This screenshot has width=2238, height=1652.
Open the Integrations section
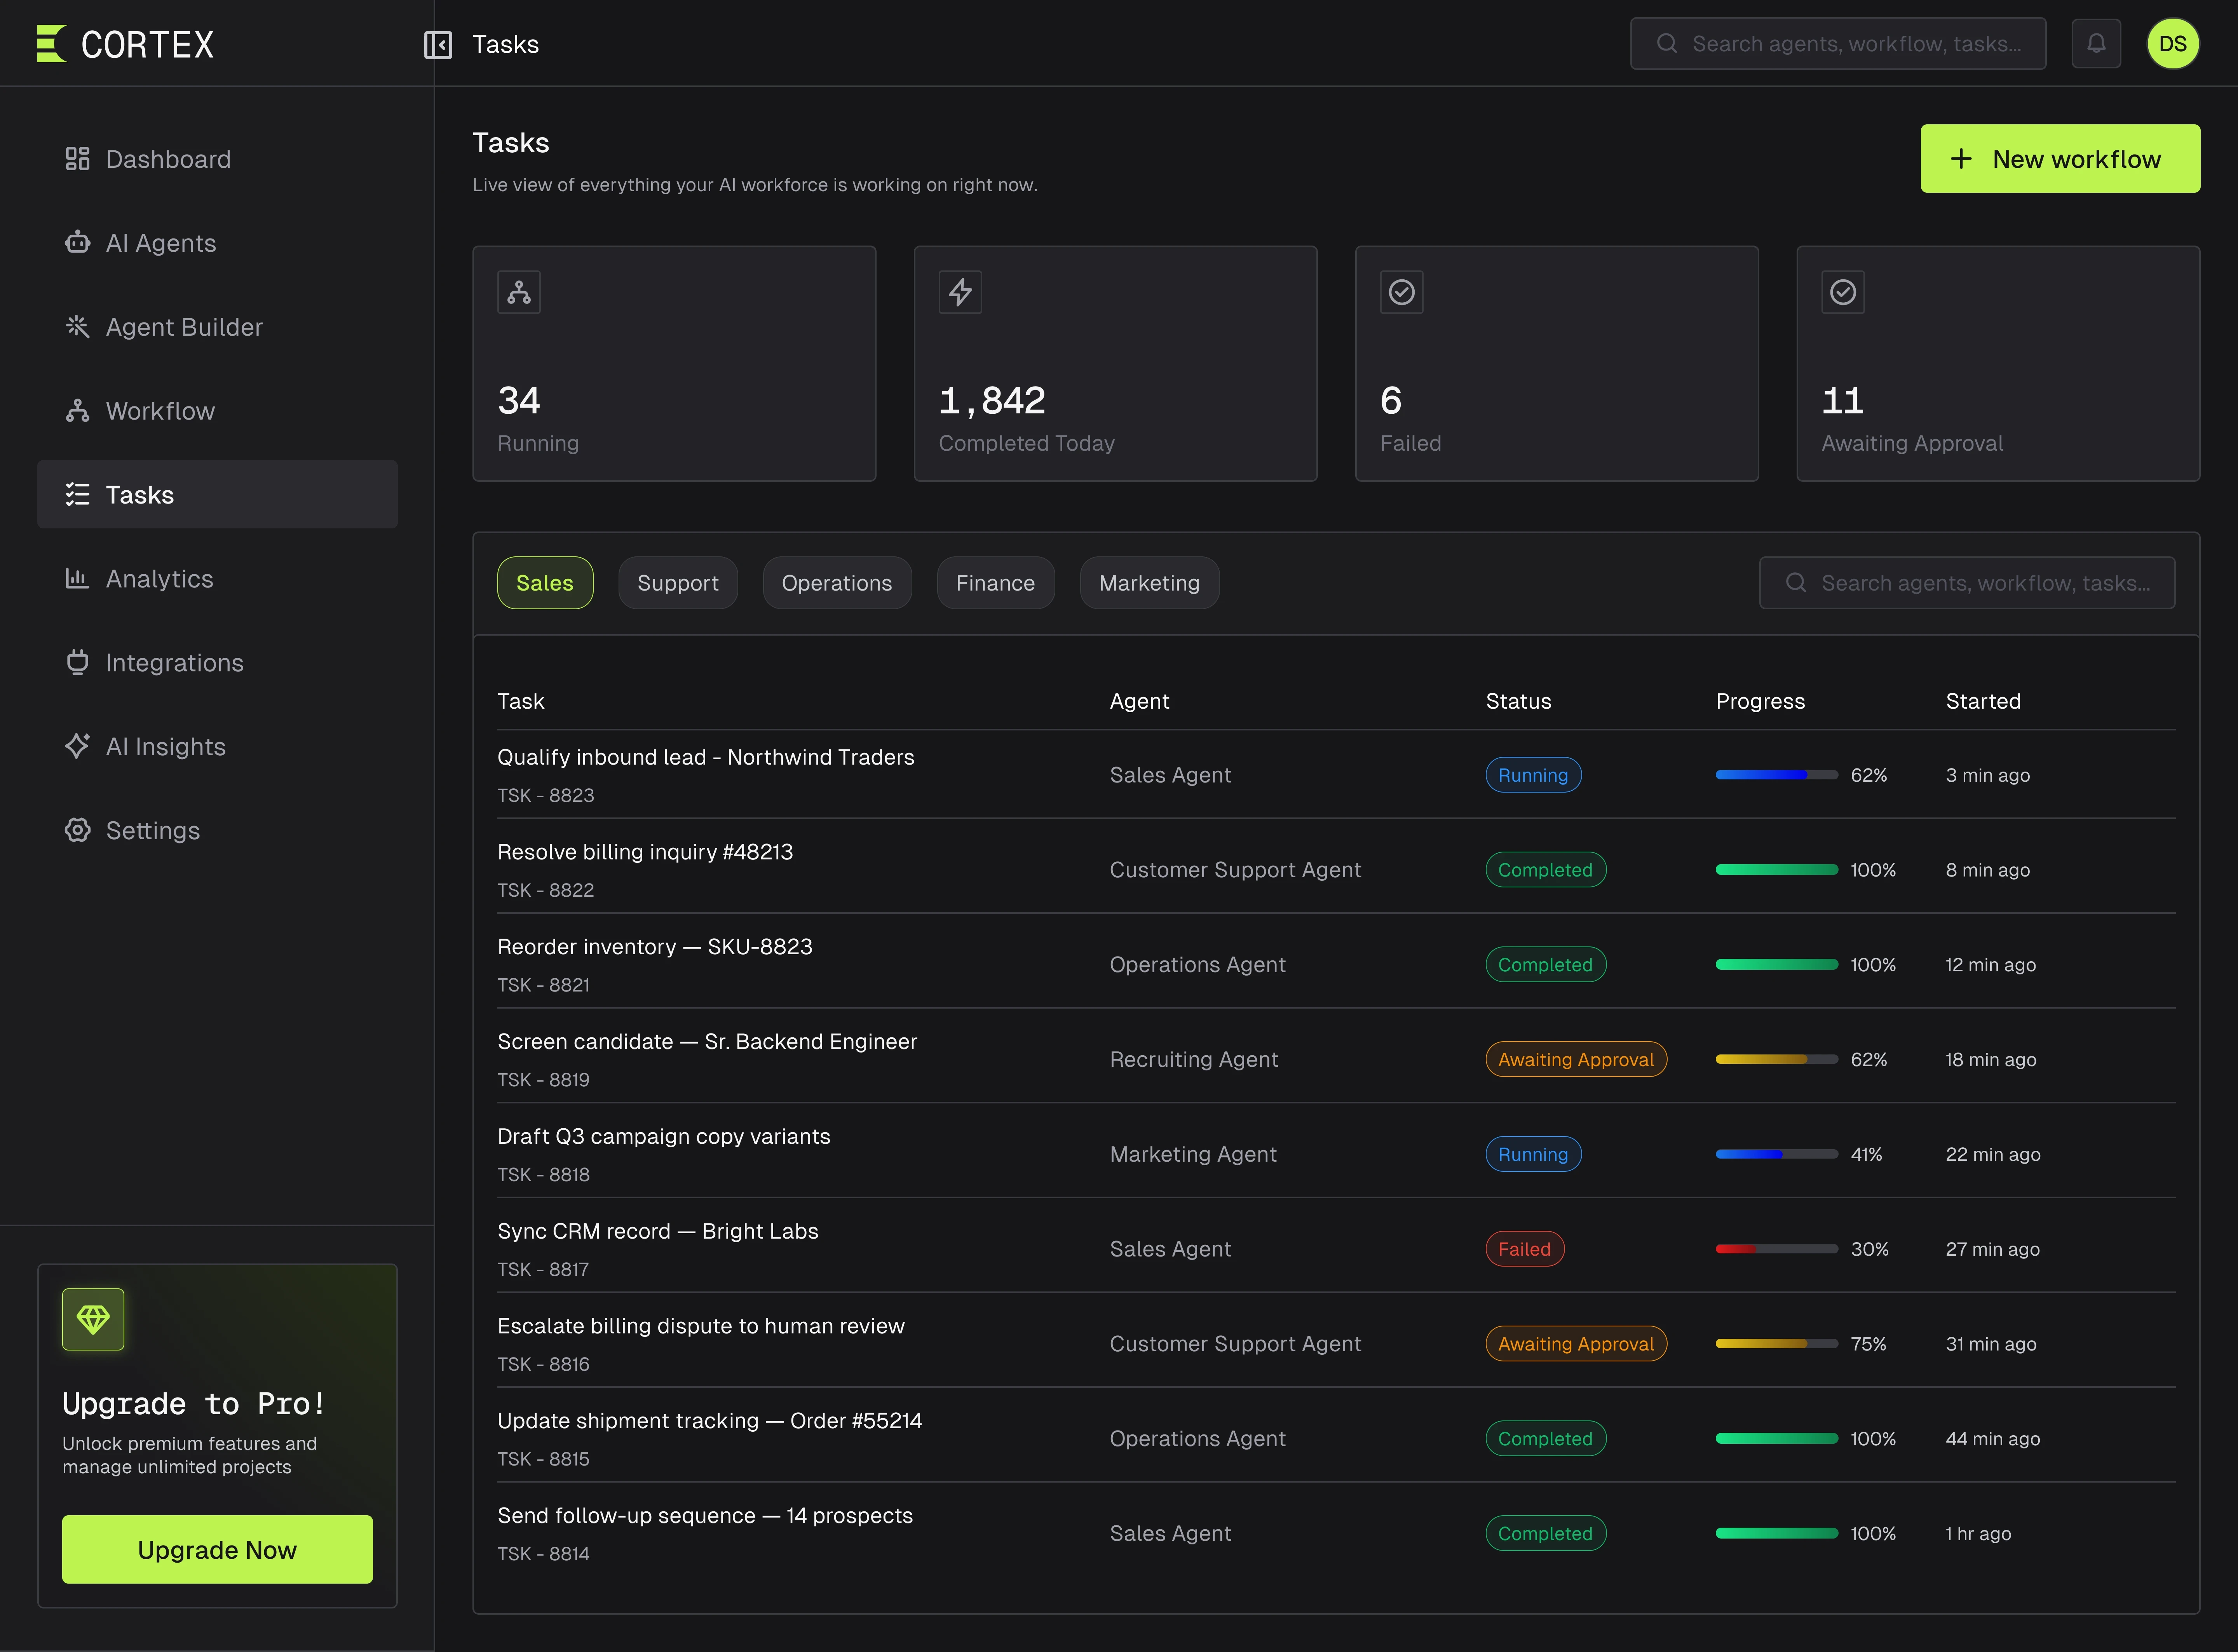coord(217,663)
